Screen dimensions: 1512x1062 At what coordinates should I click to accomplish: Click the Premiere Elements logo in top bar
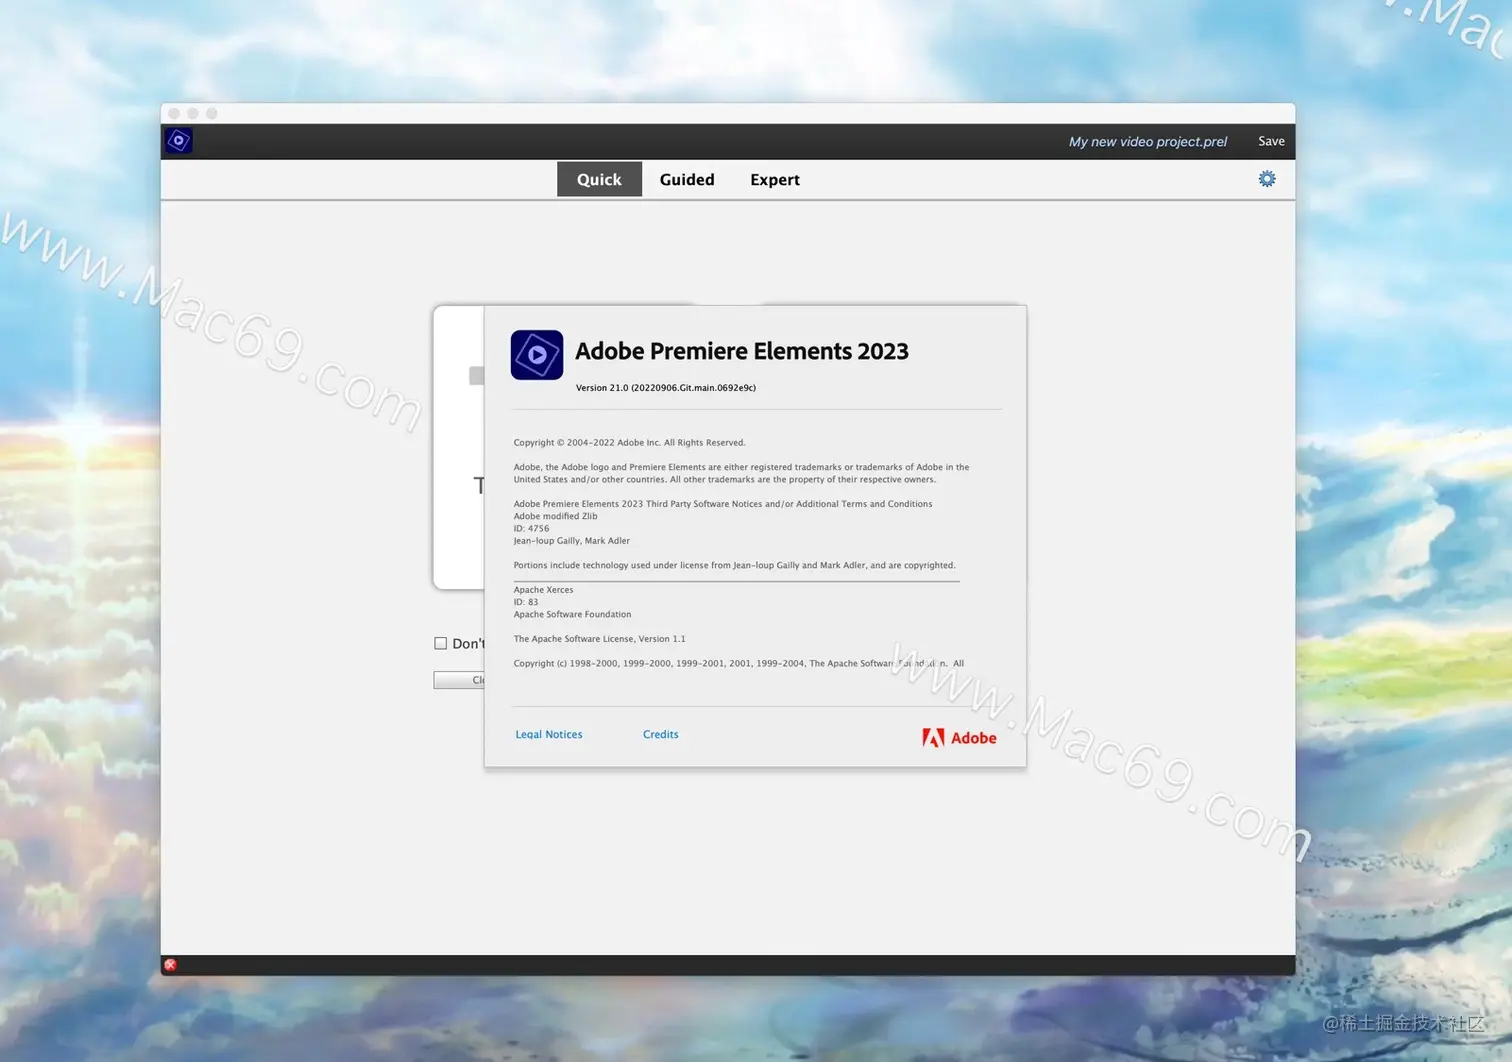pyautogui.click(x=179, y=141)
